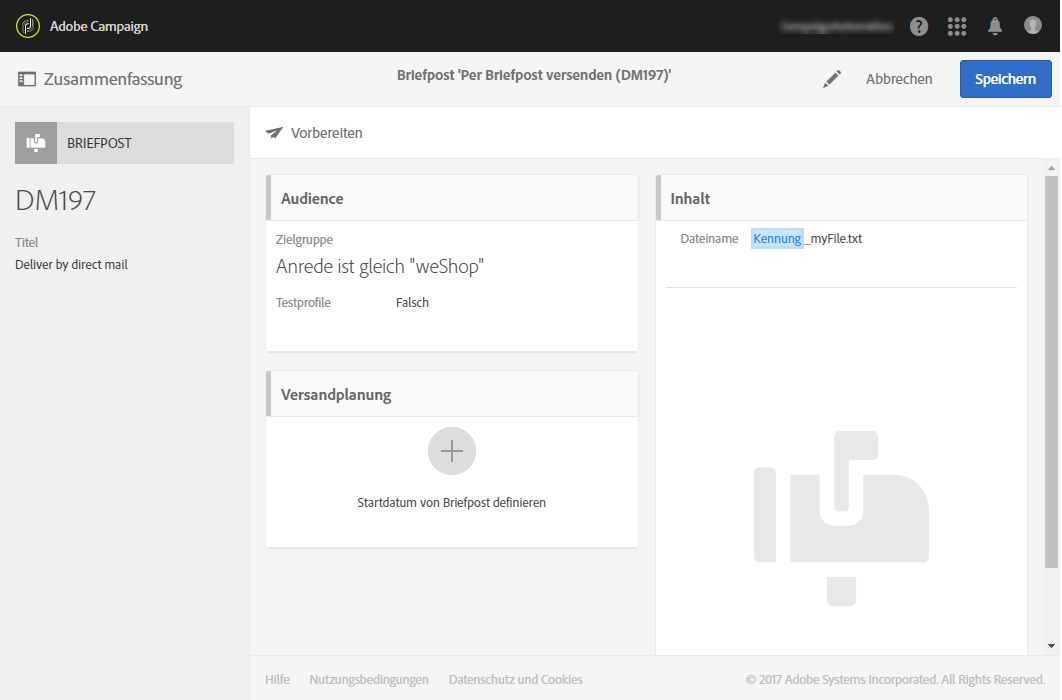Click the Adobe Campaign logo icon
1062x700 pixels.
27,26
